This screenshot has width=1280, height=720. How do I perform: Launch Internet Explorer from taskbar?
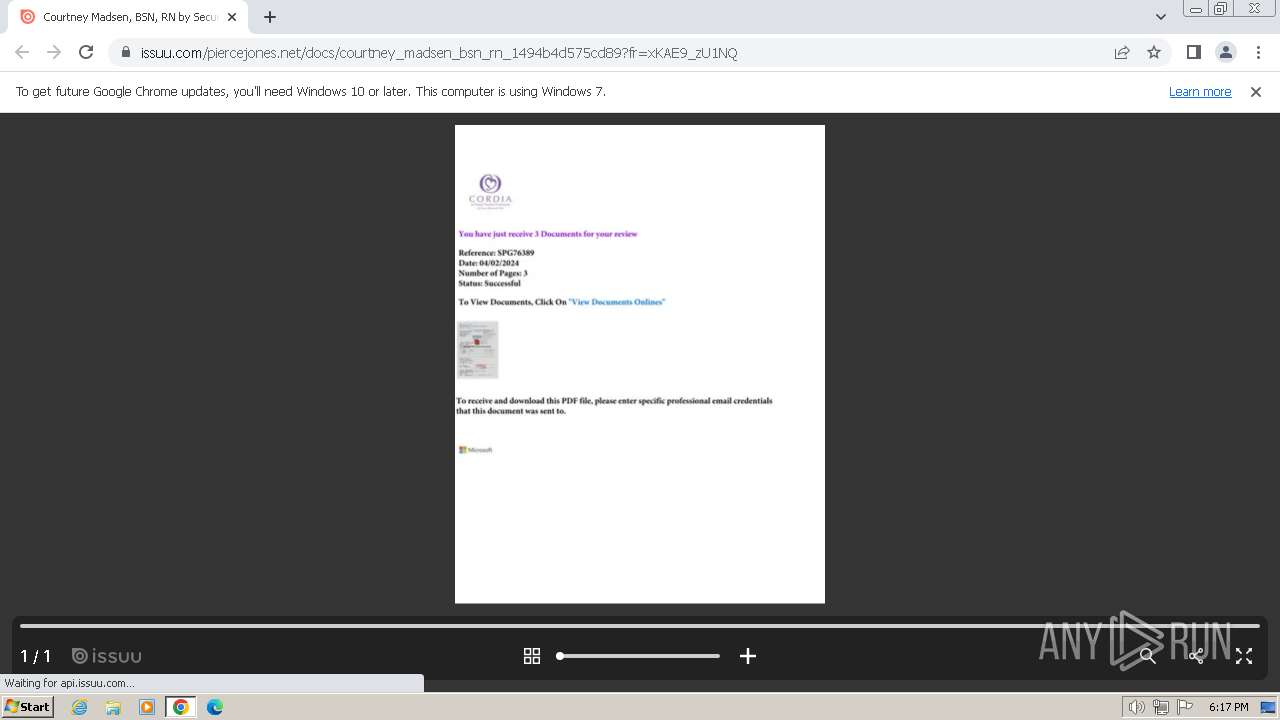pyautogui.click(x=80, y=707)
